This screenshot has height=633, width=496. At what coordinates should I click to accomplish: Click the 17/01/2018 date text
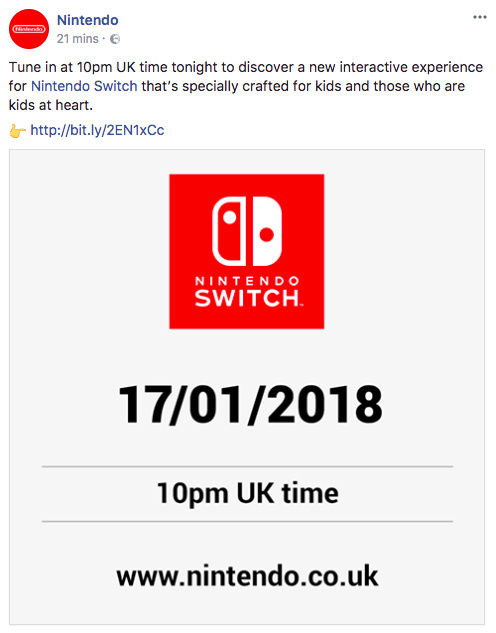250,405
